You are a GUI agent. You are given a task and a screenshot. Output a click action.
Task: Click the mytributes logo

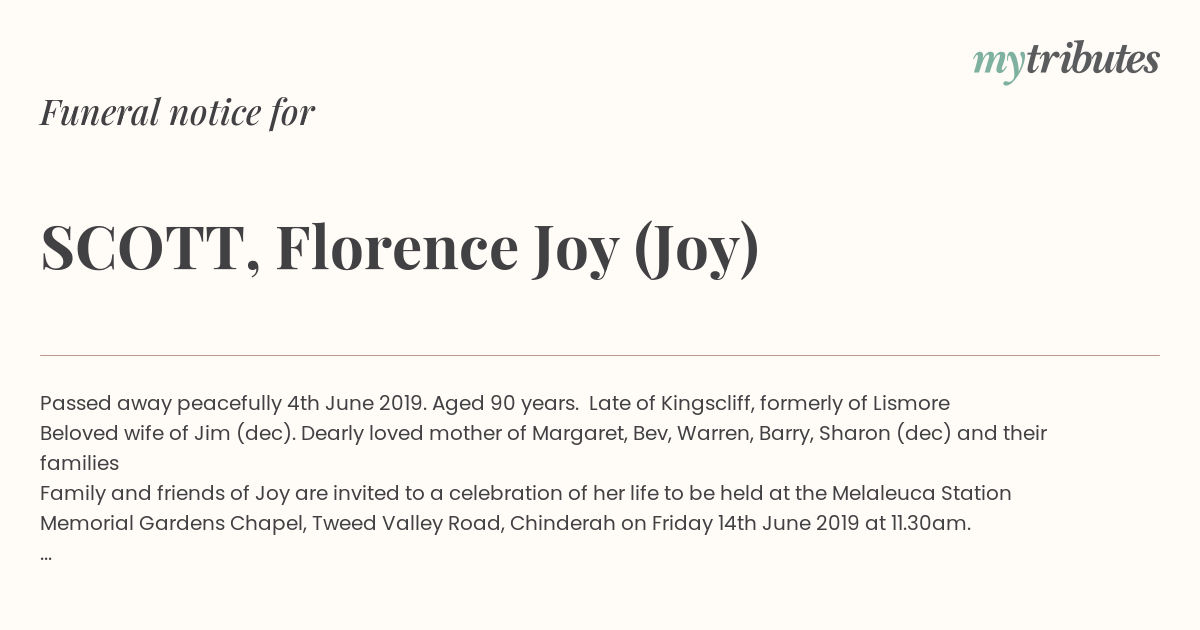tap(1066, 61)
